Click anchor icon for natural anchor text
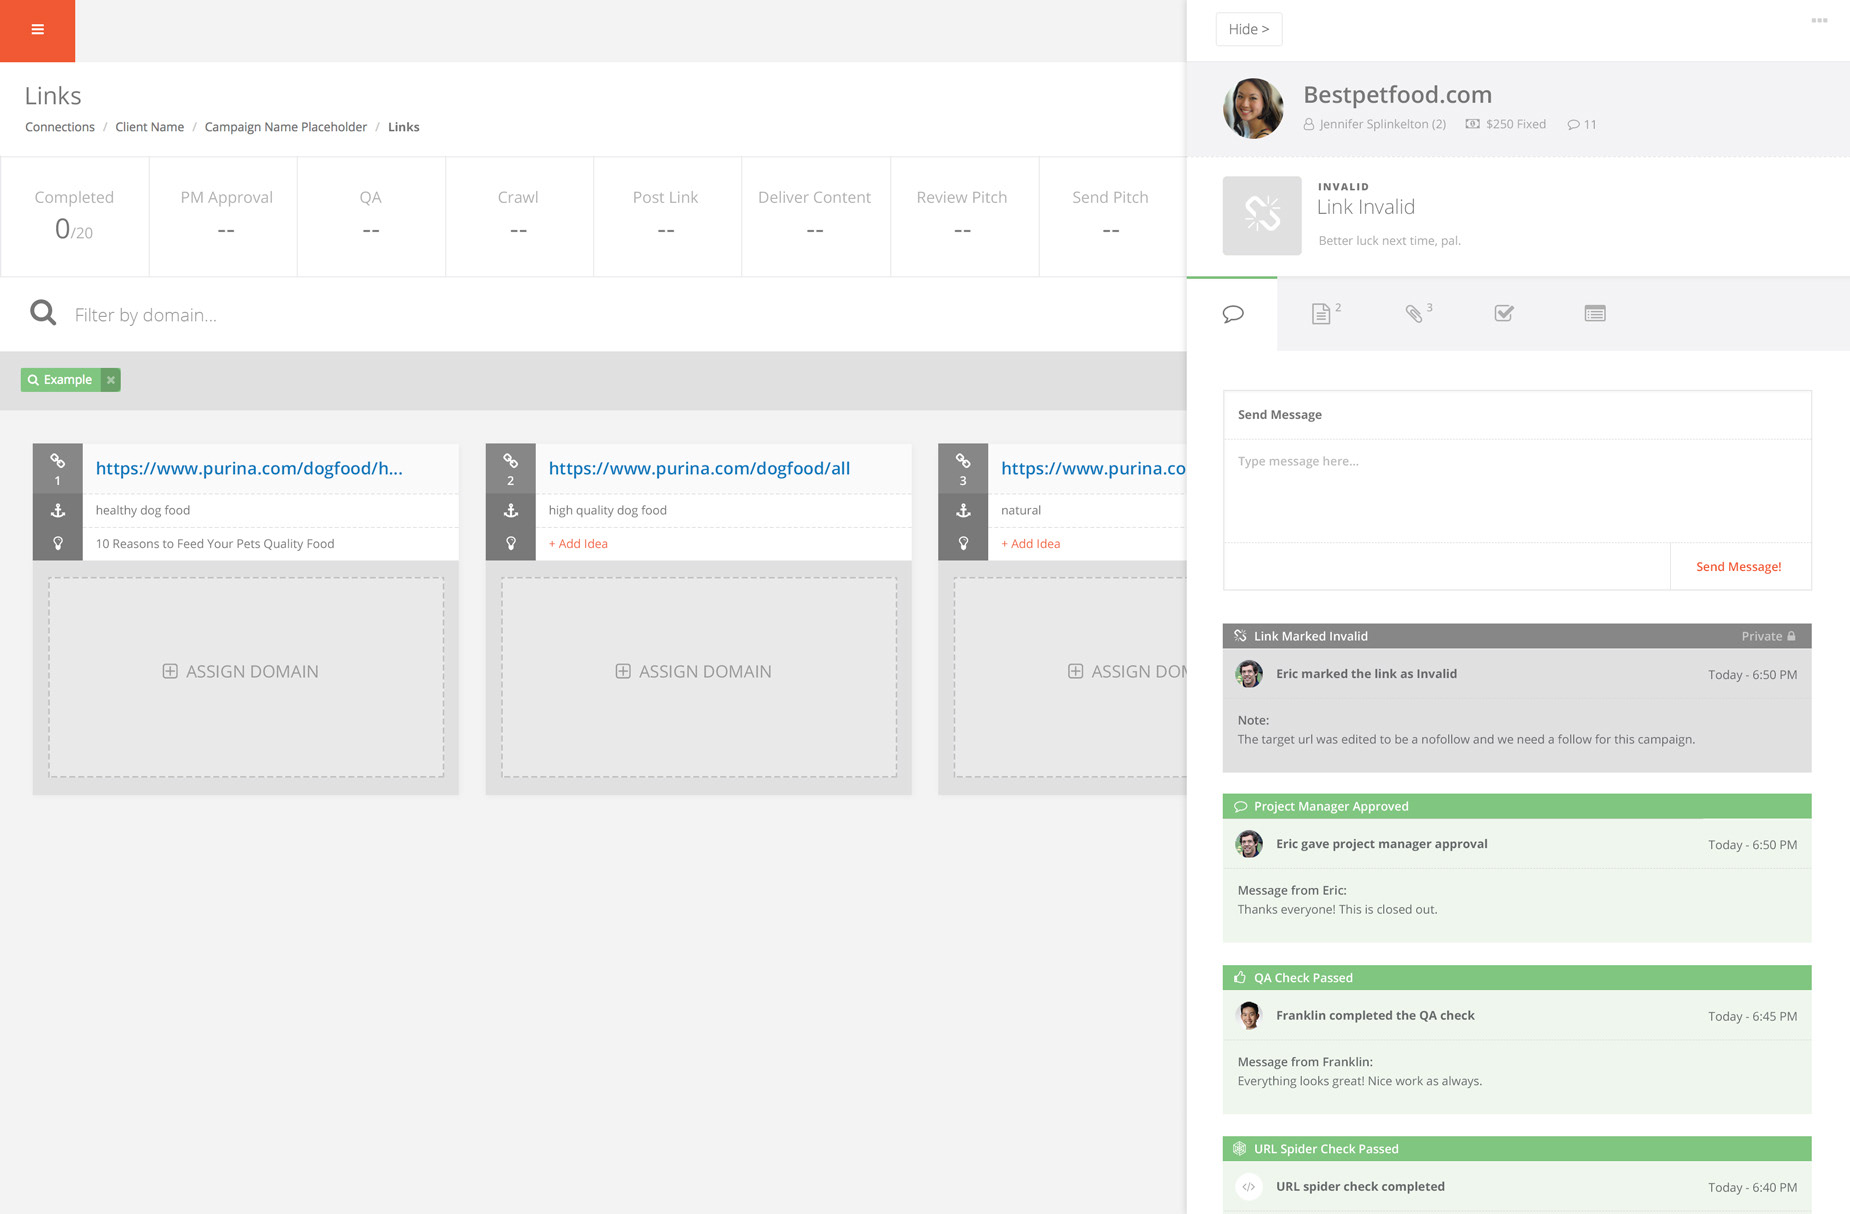The image size is (1850, 1214). [963, 510]
